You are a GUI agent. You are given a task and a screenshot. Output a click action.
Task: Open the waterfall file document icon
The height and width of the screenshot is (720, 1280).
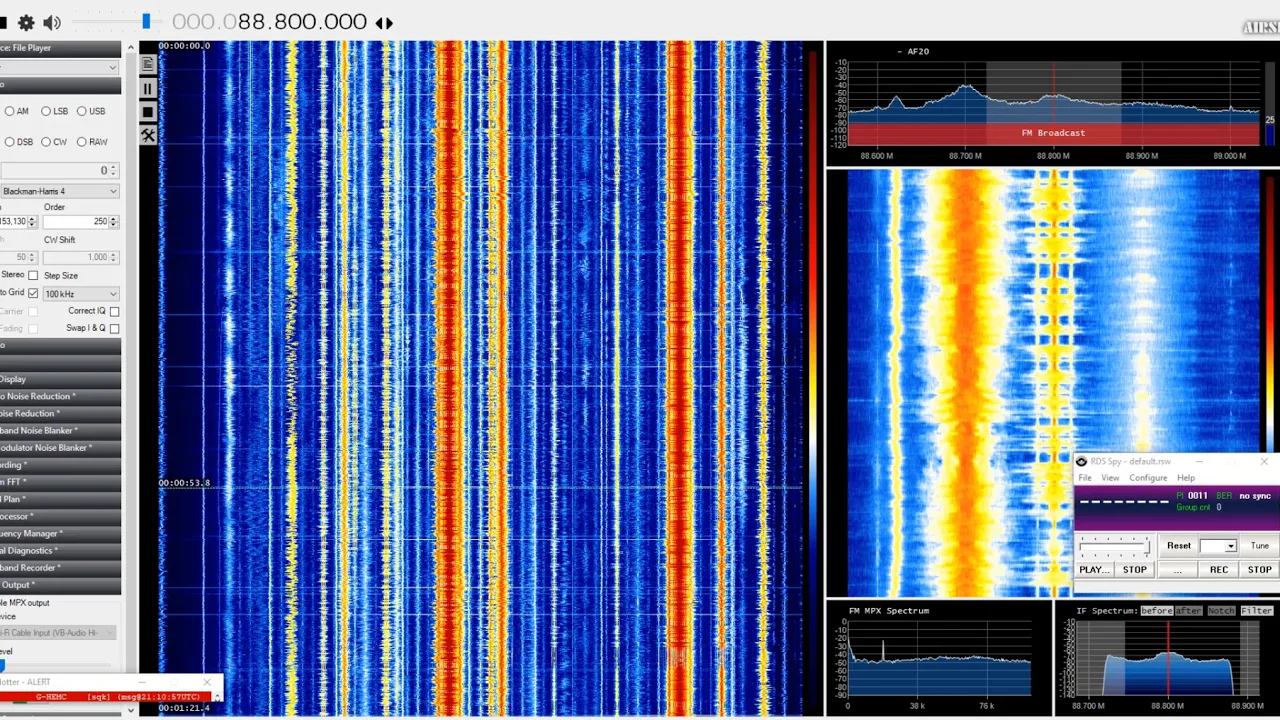point(148,64)
